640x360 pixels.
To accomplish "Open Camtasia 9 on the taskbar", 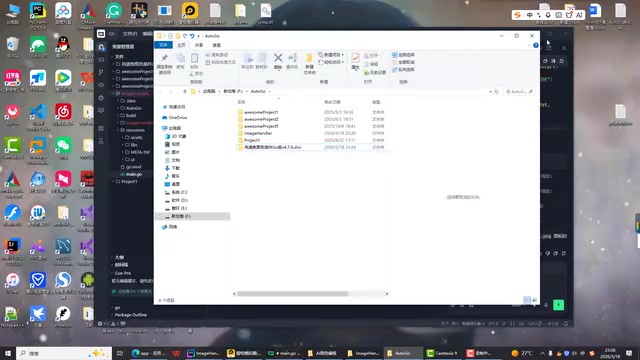I will coord(442,353).
